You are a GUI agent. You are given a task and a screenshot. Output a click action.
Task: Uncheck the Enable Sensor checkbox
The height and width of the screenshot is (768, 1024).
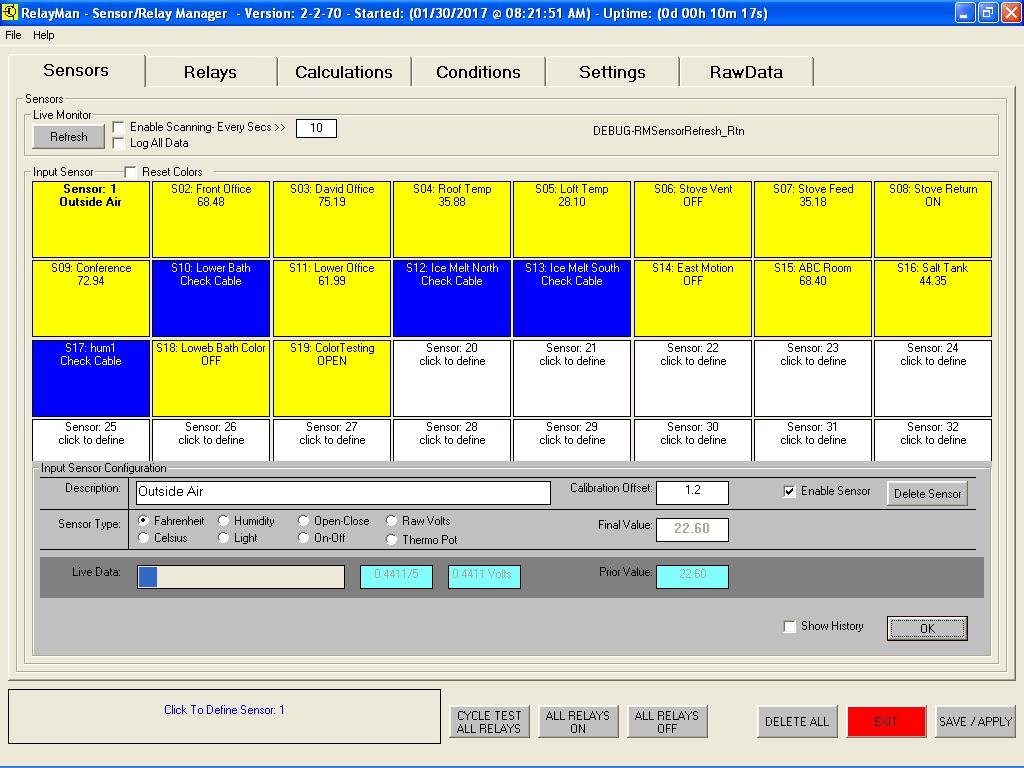[790, 492]
